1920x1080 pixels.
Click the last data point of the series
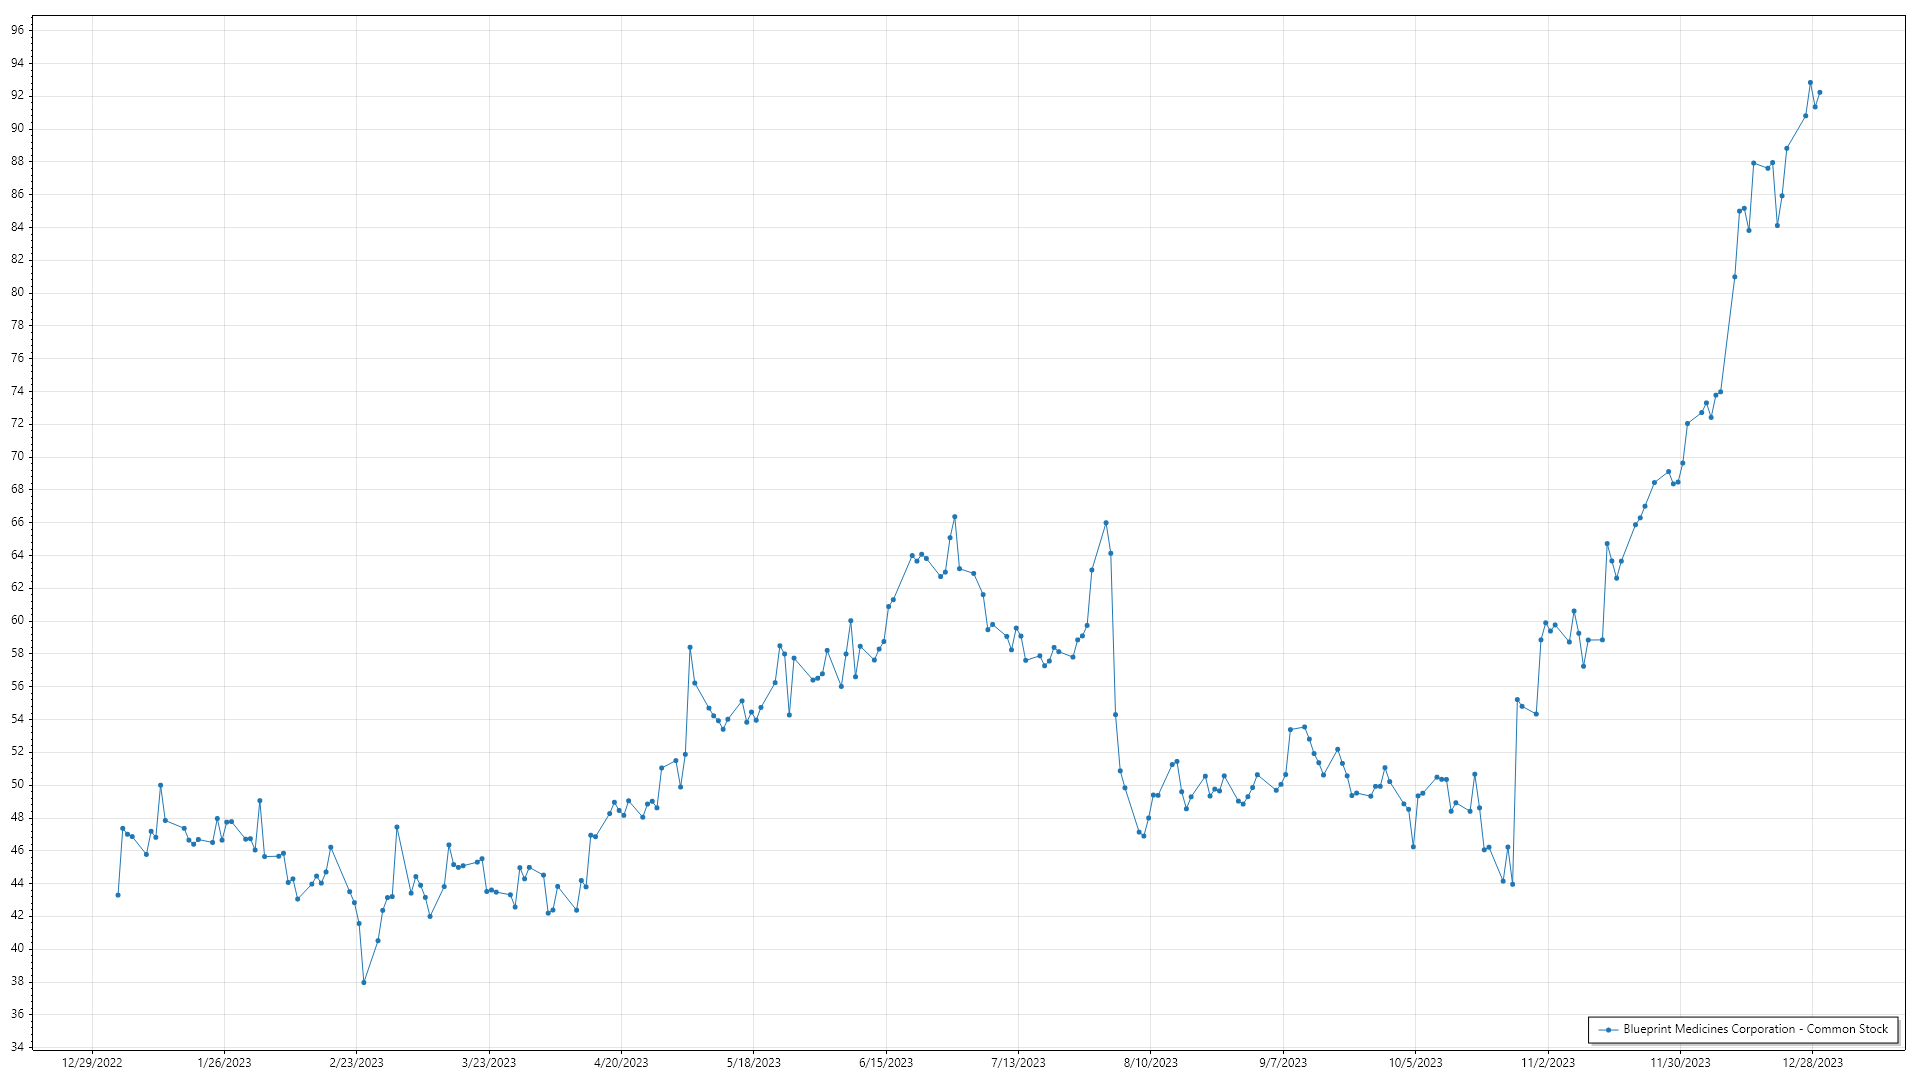[1819, 92]
